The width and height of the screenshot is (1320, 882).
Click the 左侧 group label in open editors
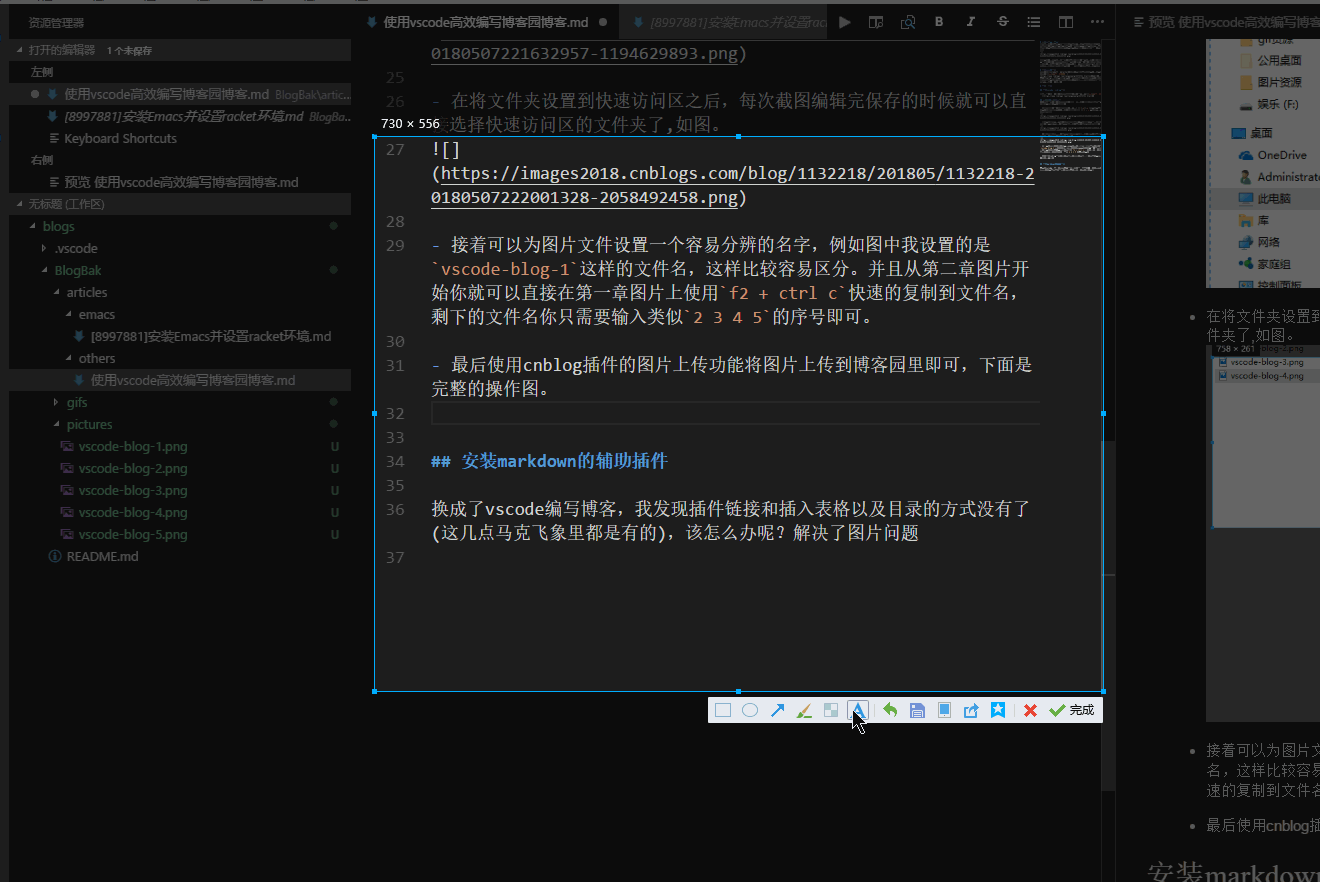41,72
